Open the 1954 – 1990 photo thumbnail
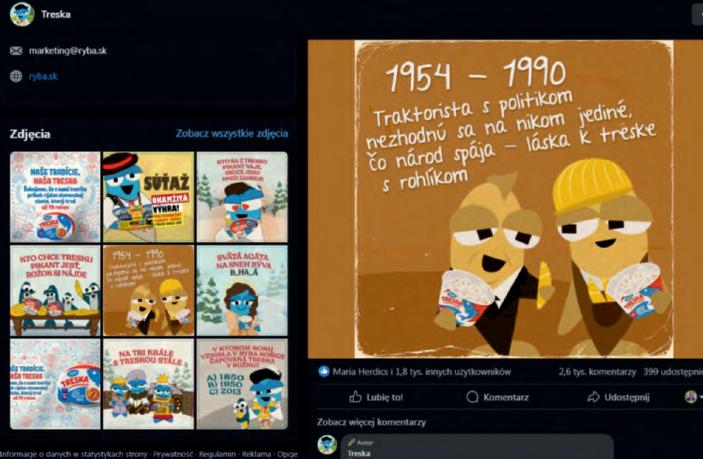 (148, 290)
